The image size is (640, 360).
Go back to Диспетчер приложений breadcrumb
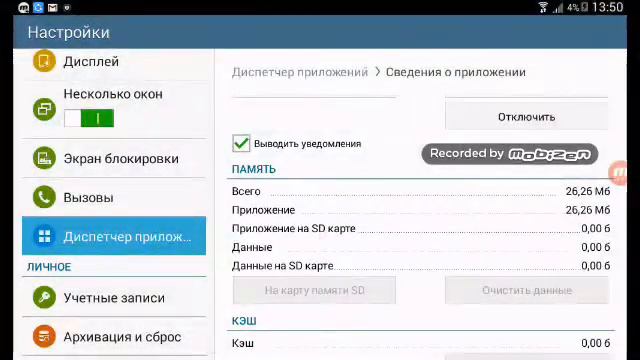[x=300, y=72]
